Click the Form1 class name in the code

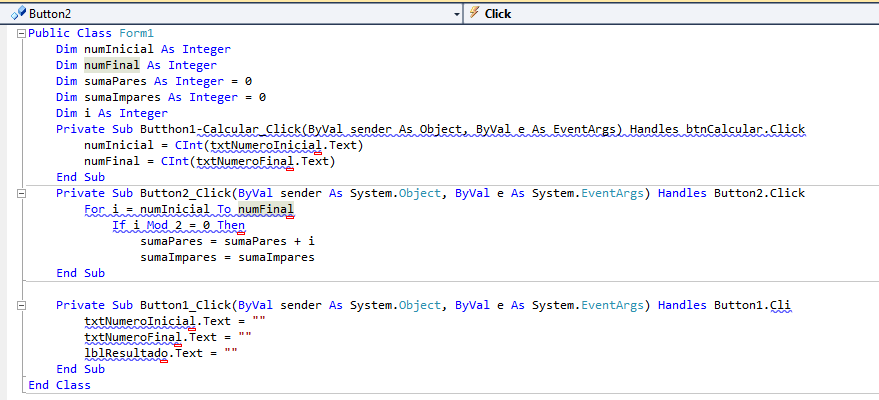click(136, 33)
